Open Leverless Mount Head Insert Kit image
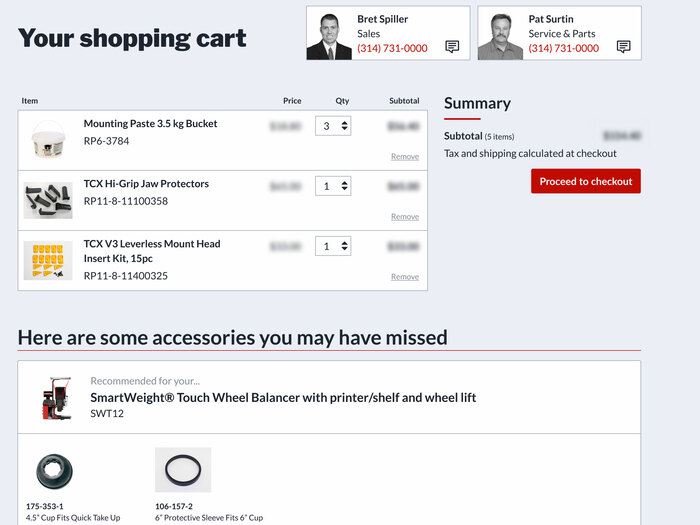This screenshot has height=525, width=700. pyautogui.click(x=48, y=260)
